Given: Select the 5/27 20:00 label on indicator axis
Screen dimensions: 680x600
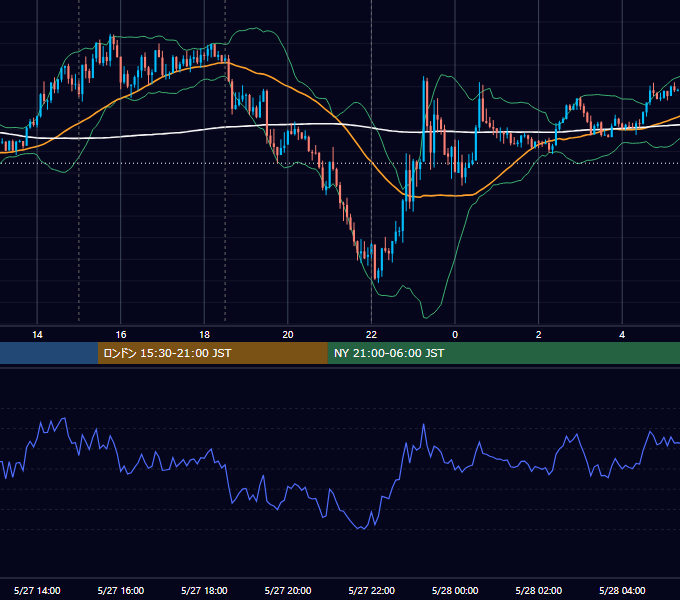Looking at the screenshot, I should pyautogui.click(x=288, y=590).
